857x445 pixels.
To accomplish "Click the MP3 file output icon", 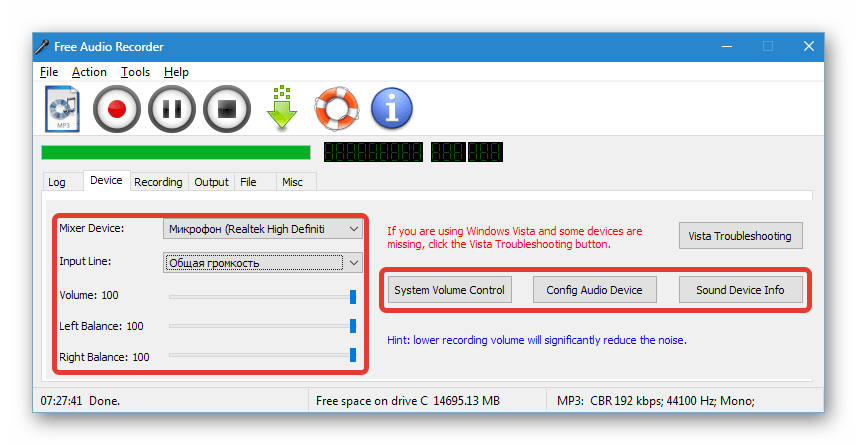I will tap(62, 108).
